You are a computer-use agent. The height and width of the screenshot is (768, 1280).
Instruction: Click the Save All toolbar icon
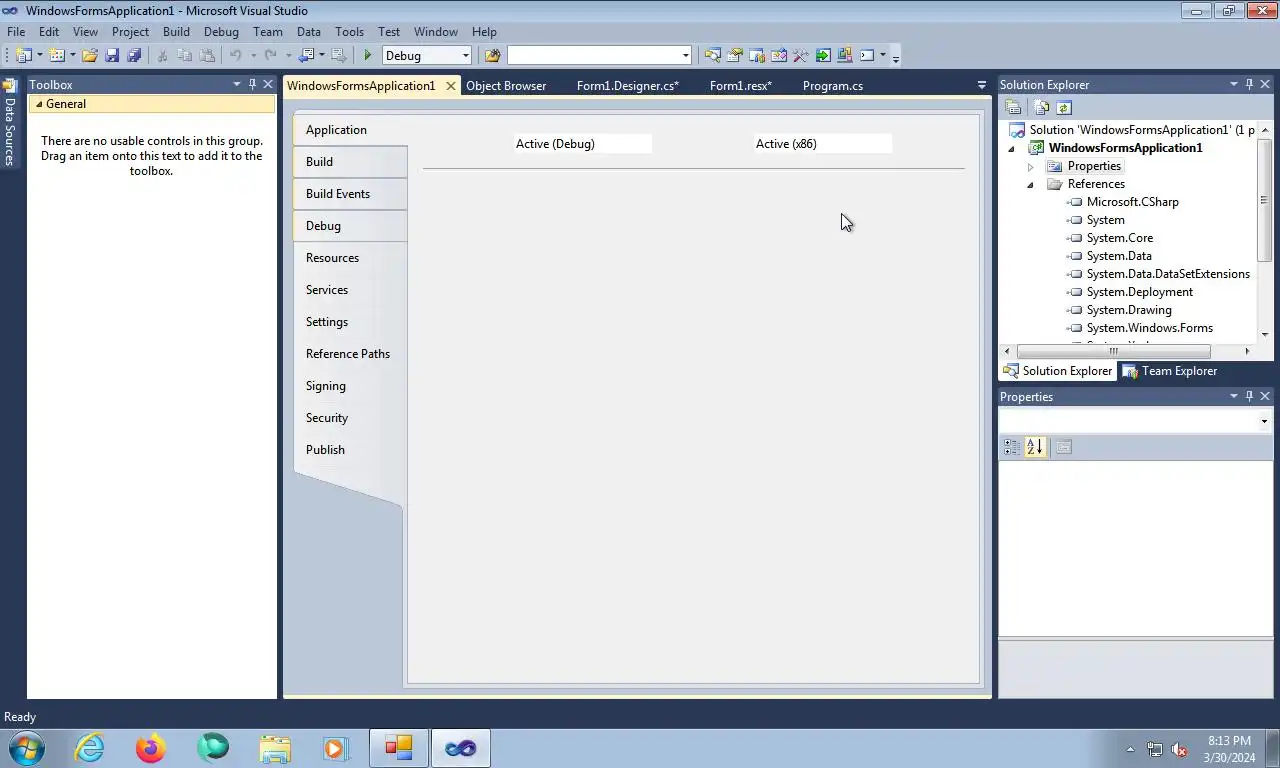(x=134, y=56)
